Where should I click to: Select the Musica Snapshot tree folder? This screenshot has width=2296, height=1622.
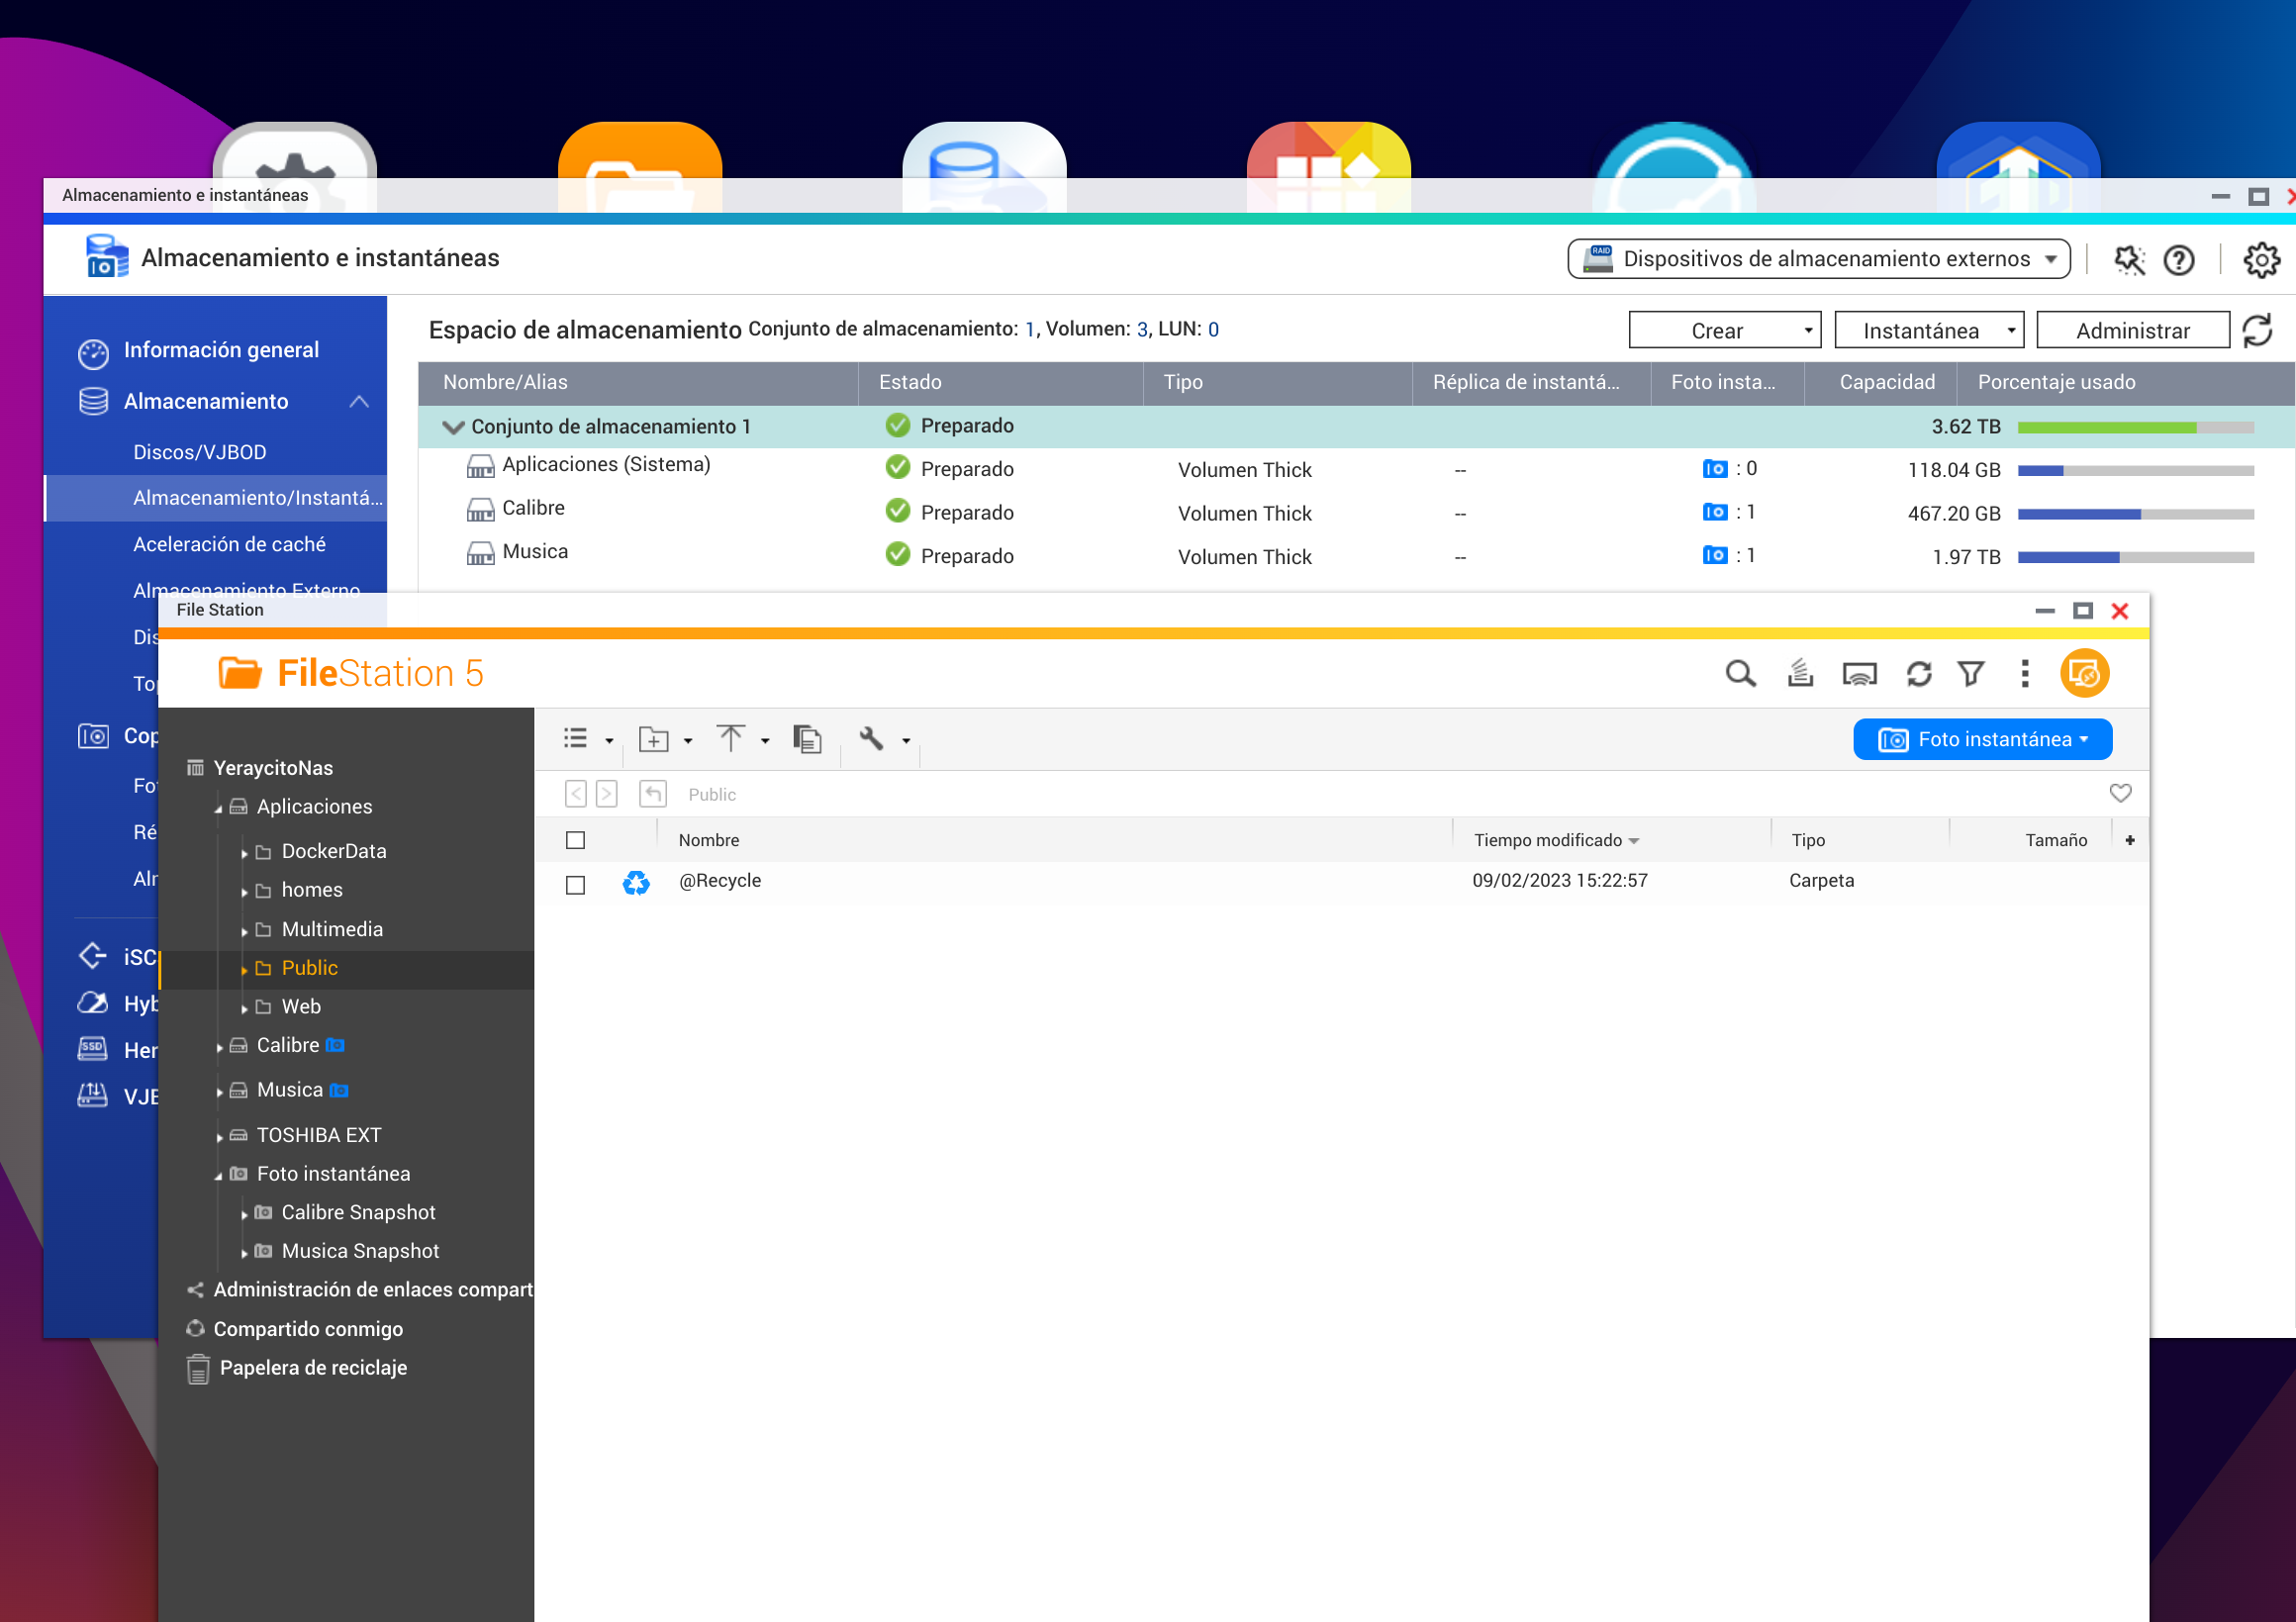[x=360, y=1251]
